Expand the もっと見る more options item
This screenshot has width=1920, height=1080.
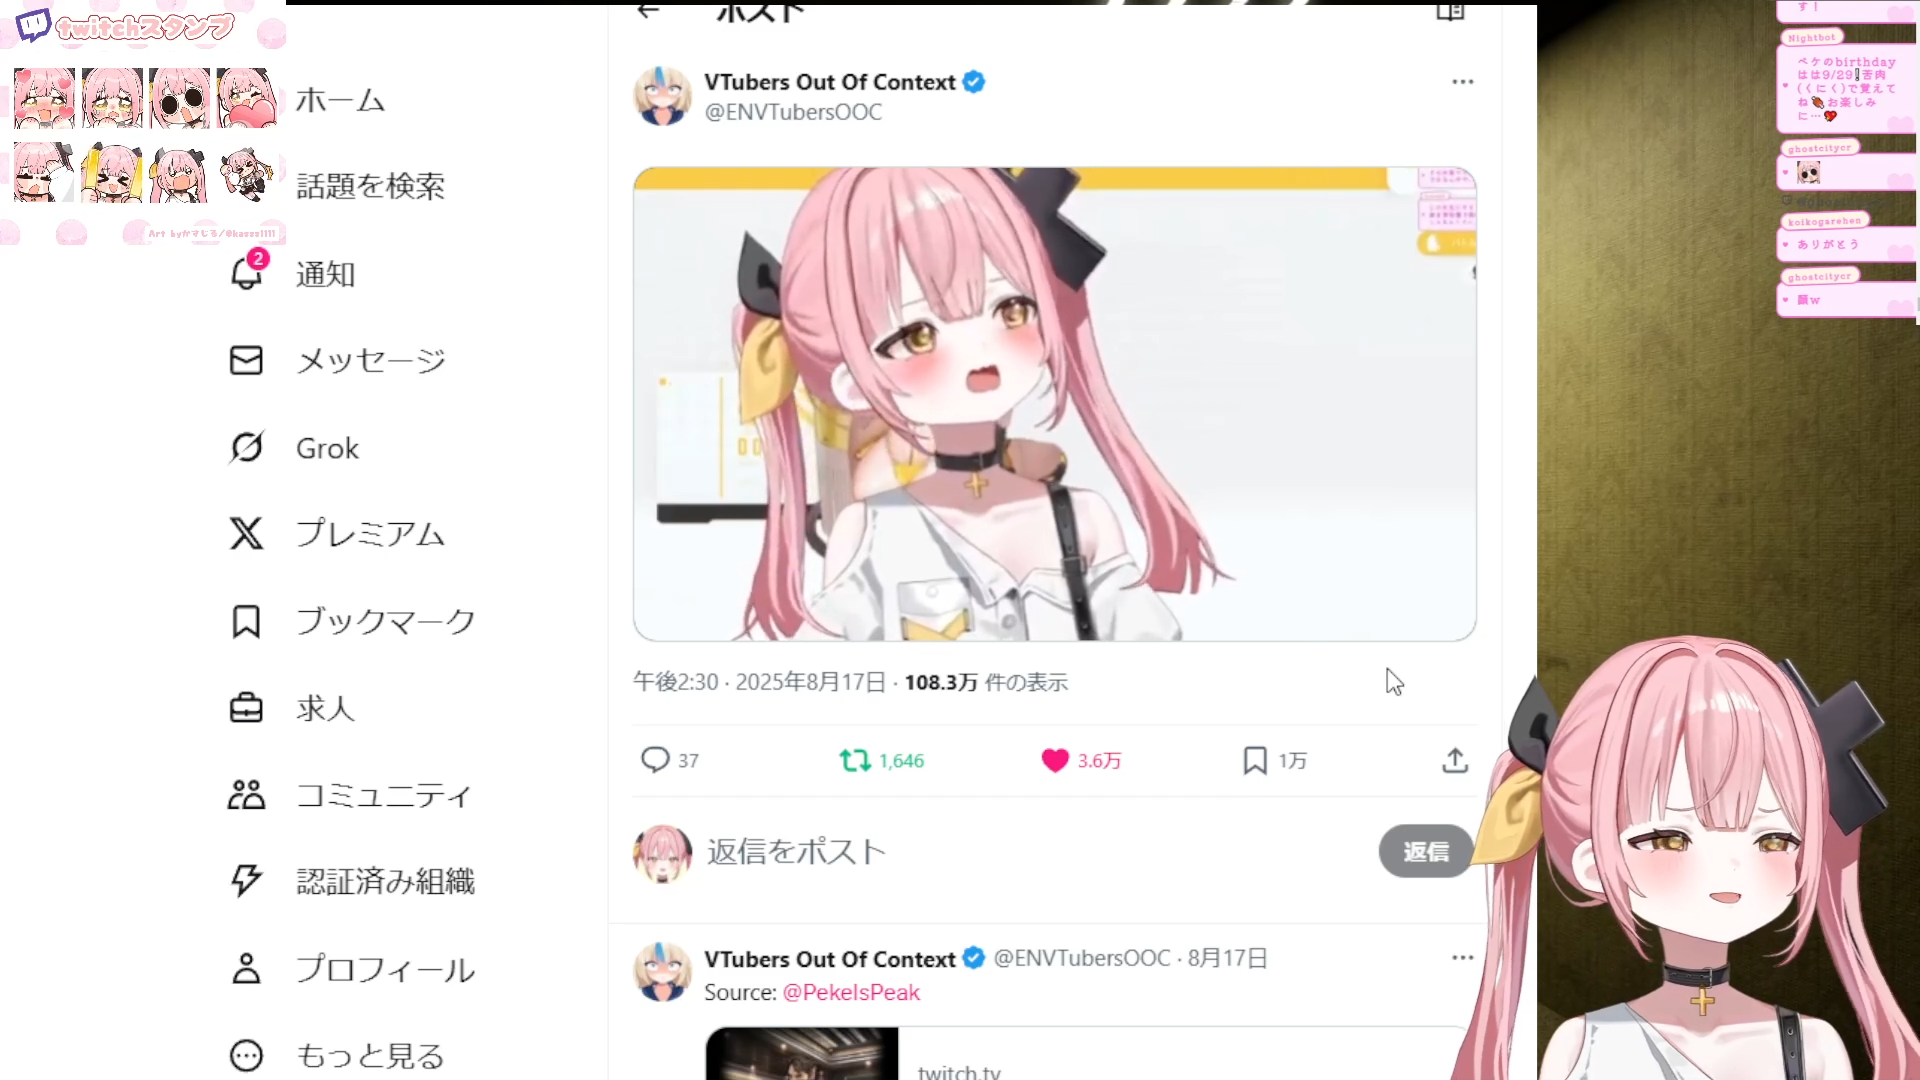pos(337,1056)
